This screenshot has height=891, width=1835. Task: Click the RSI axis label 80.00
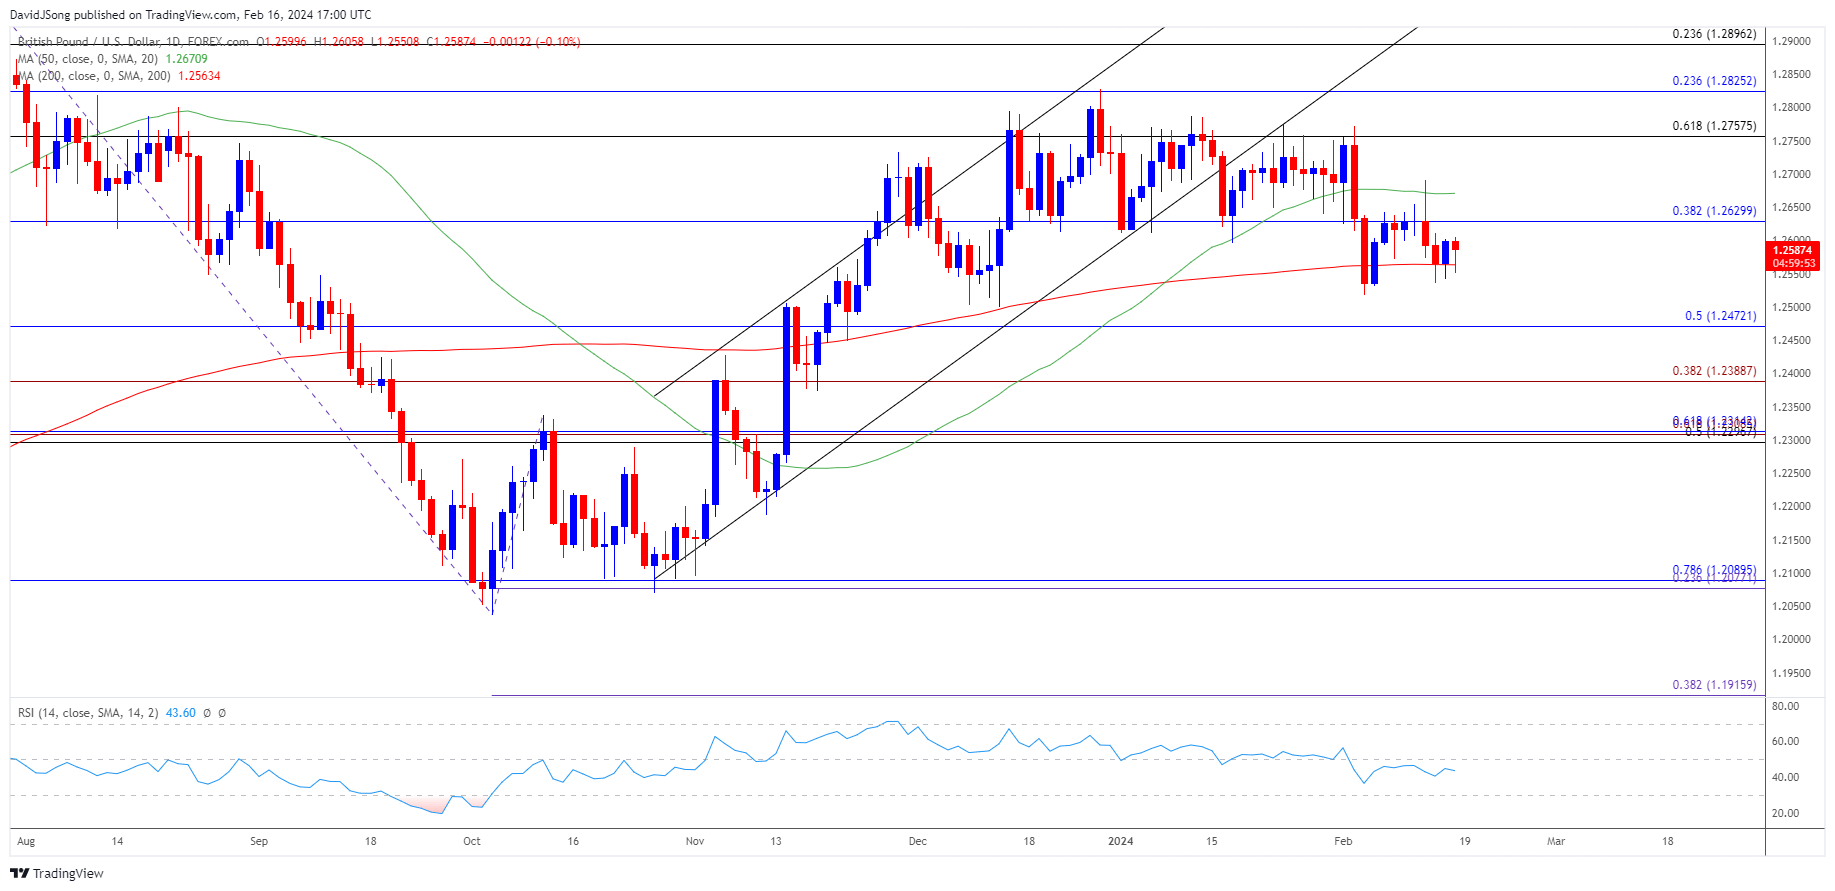1785,706
